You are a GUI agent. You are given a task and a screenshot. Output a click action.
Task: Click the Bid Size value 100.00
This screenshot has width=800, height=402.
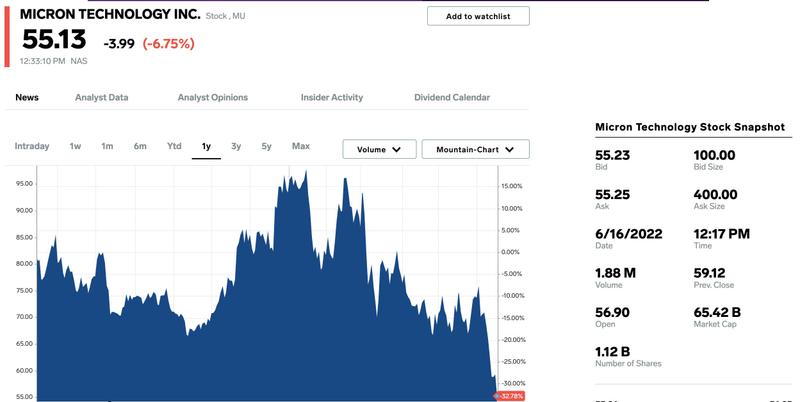(714, 155)
